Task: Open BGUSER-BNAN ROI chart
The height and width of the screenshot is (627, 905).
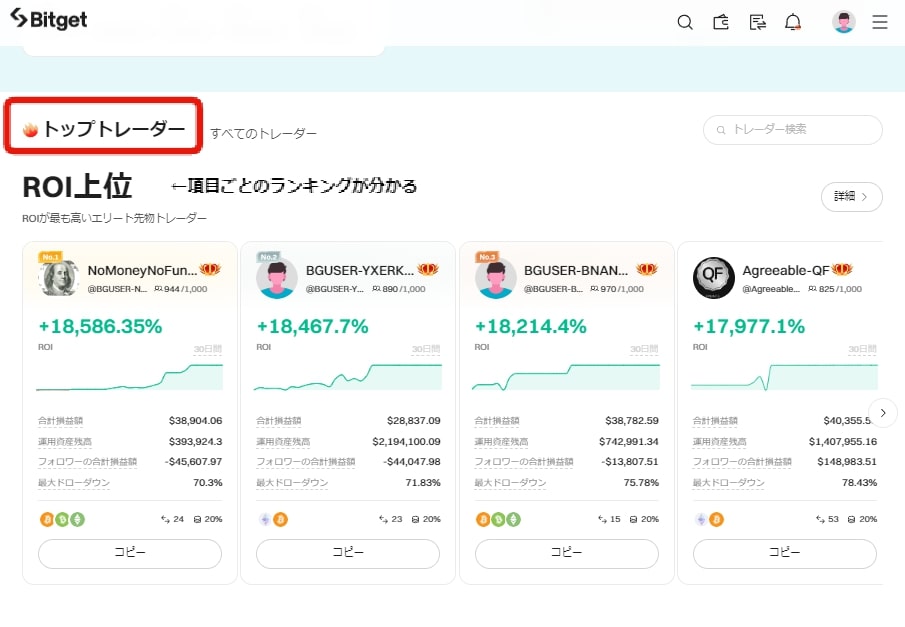Action: [x=566, y=377]
